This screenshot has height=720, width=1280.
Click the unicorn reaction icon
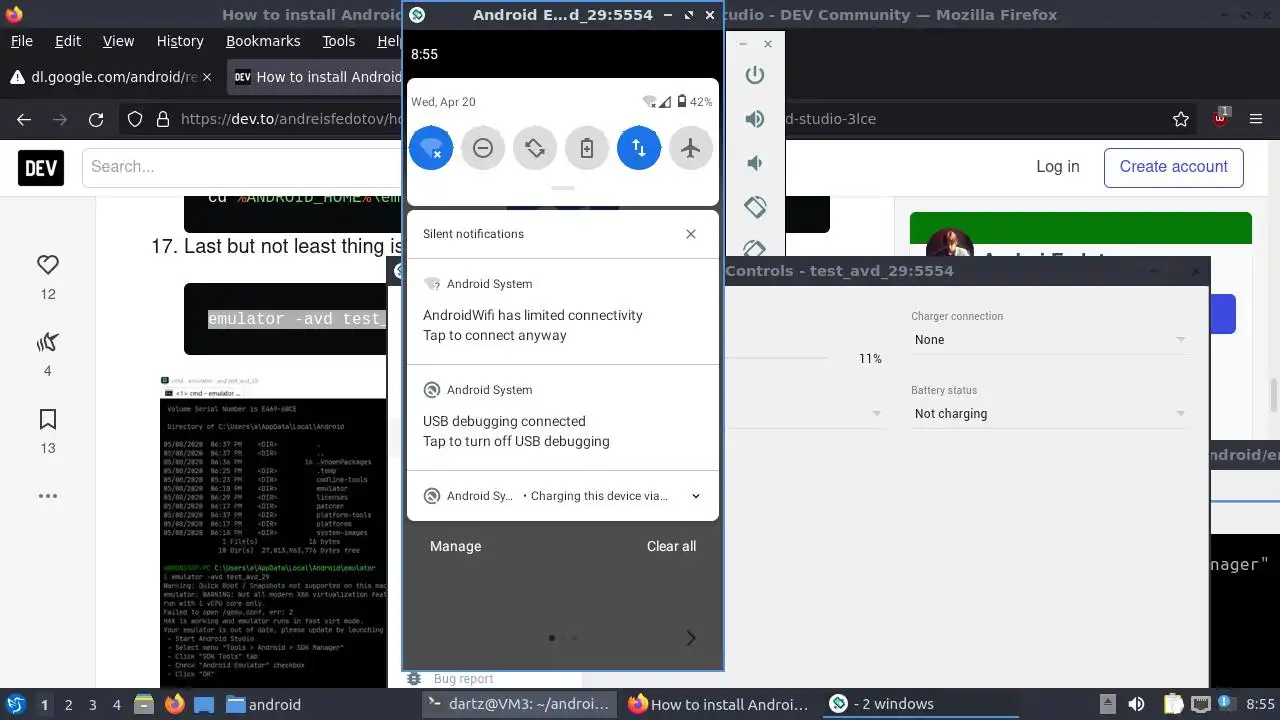(x=48, y=342)
